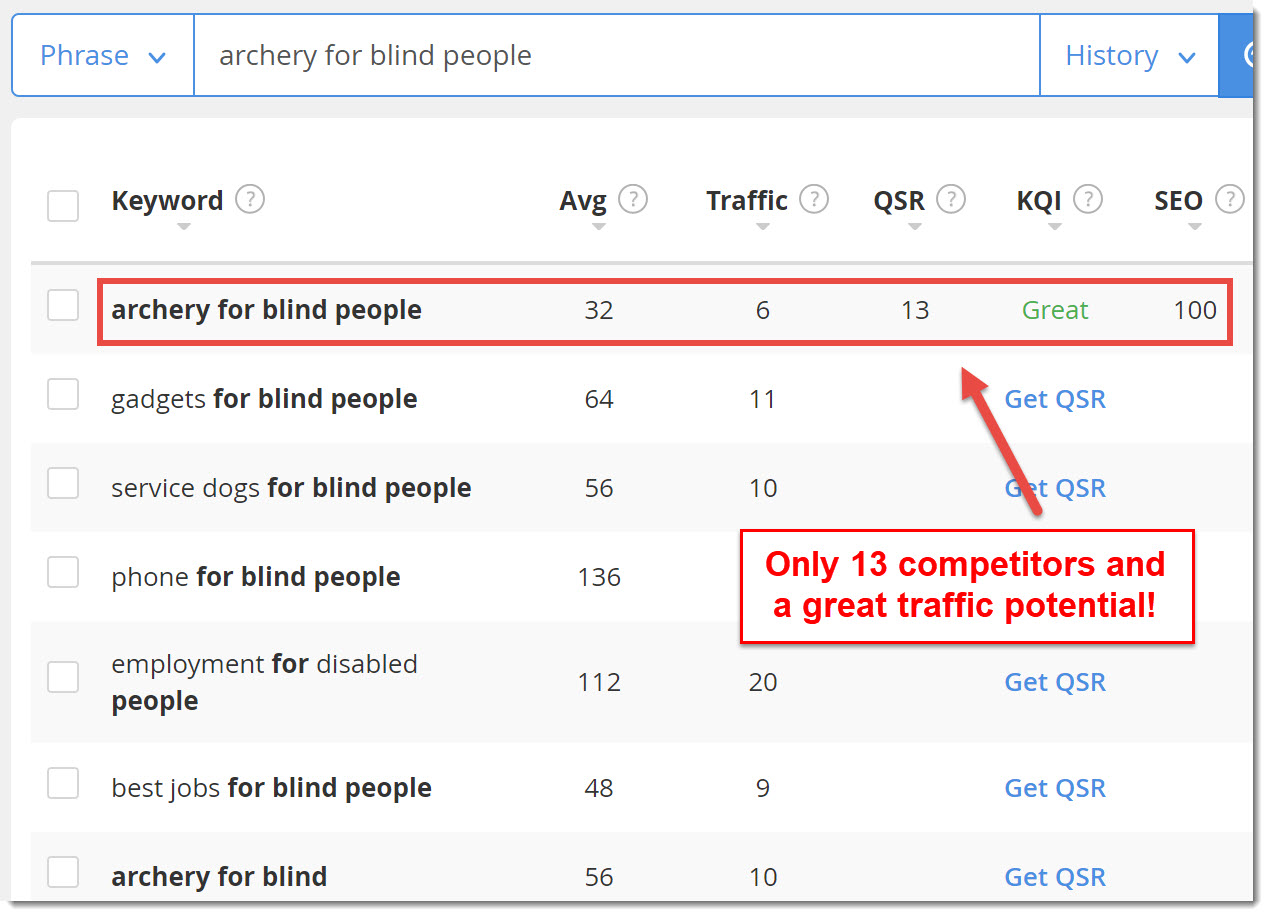Click the KQI help question mark icon
The width and height of the screenshot is (1268, 916).
[x=1087, y=200]
